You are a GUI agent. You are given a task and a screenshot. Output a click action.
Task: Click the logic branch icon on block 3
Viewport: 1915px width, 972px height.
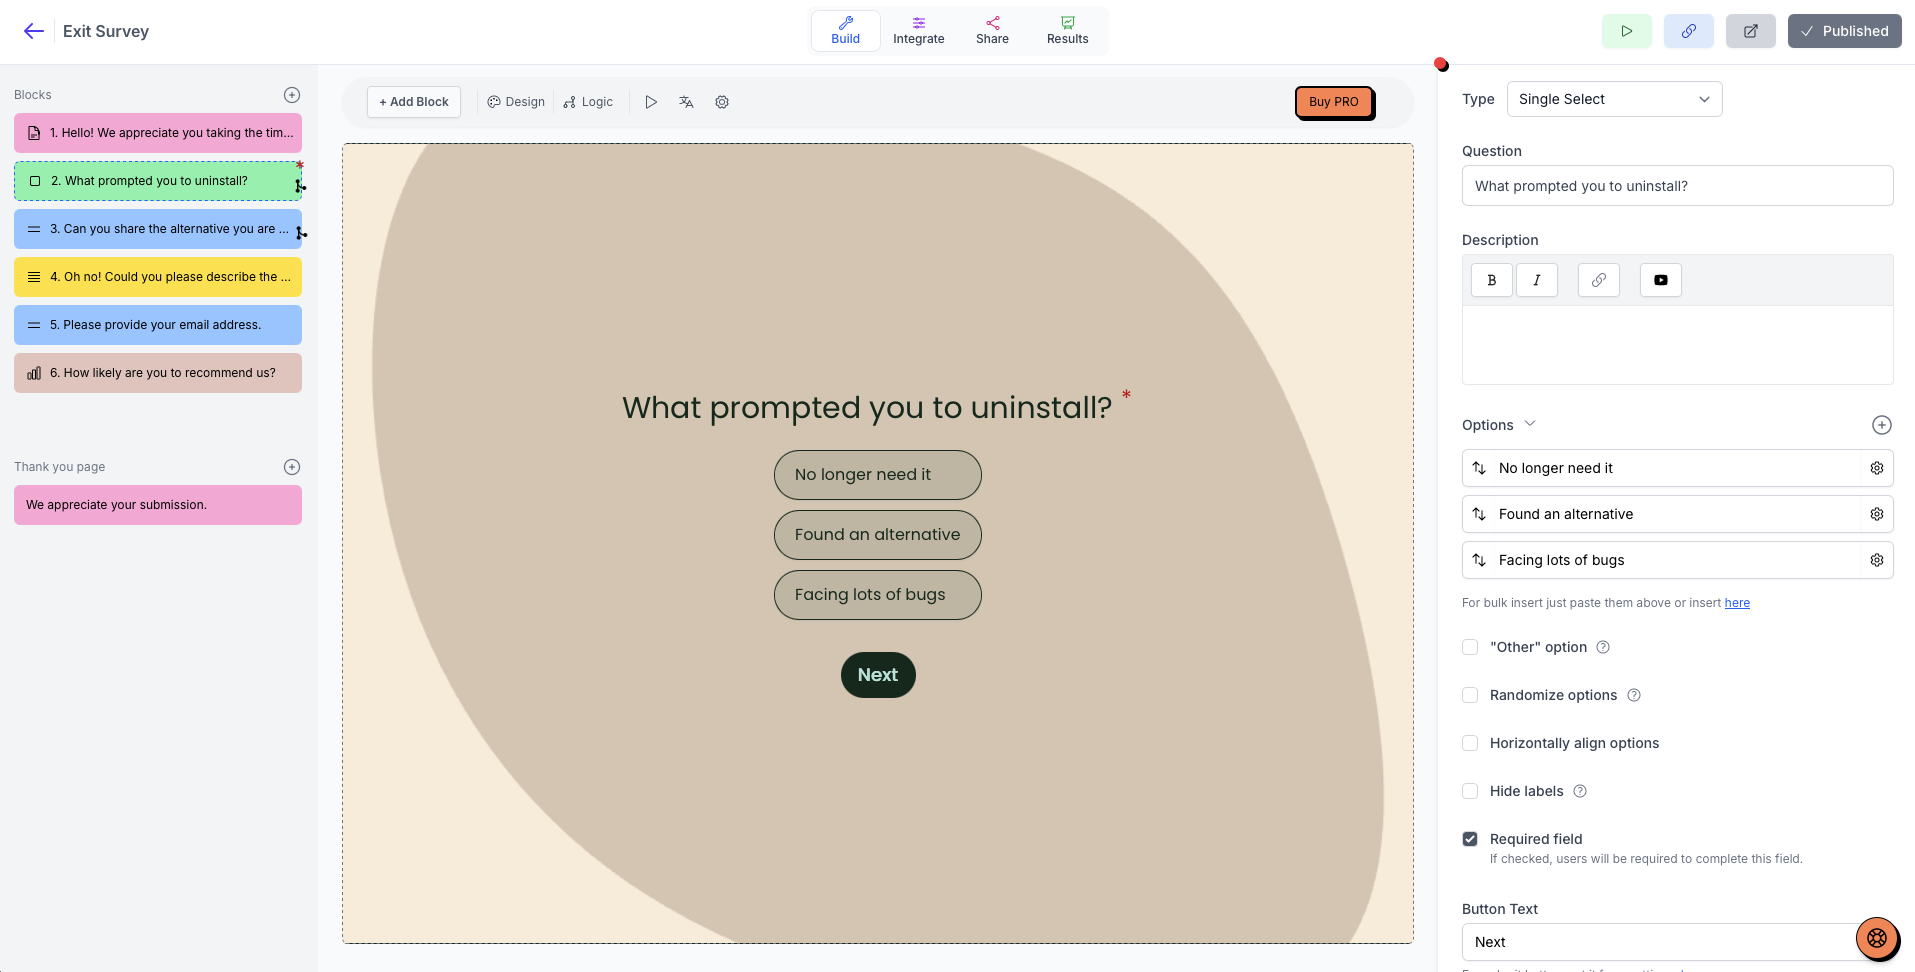pyautogui.click(x=300, y=233)
